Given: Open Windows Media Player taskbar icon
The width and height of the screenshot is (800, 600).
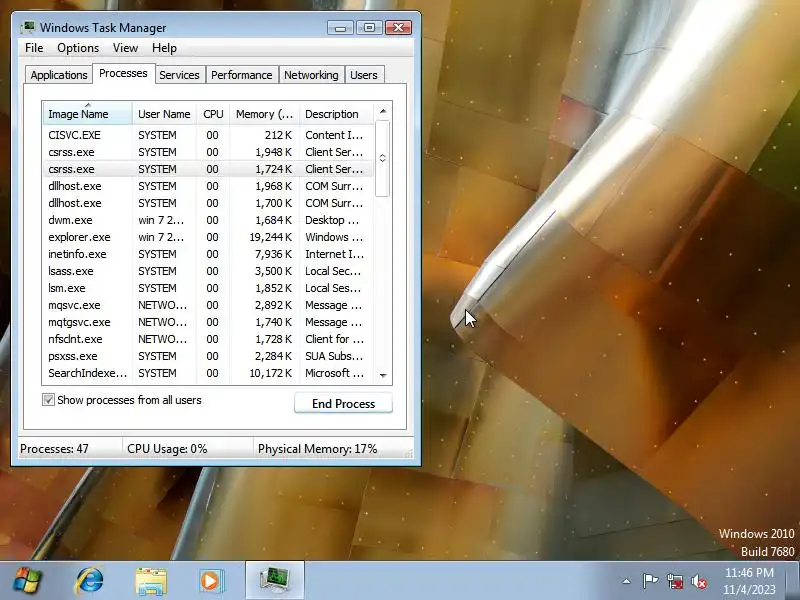Looking at the screenshot, I should [211, 581].
